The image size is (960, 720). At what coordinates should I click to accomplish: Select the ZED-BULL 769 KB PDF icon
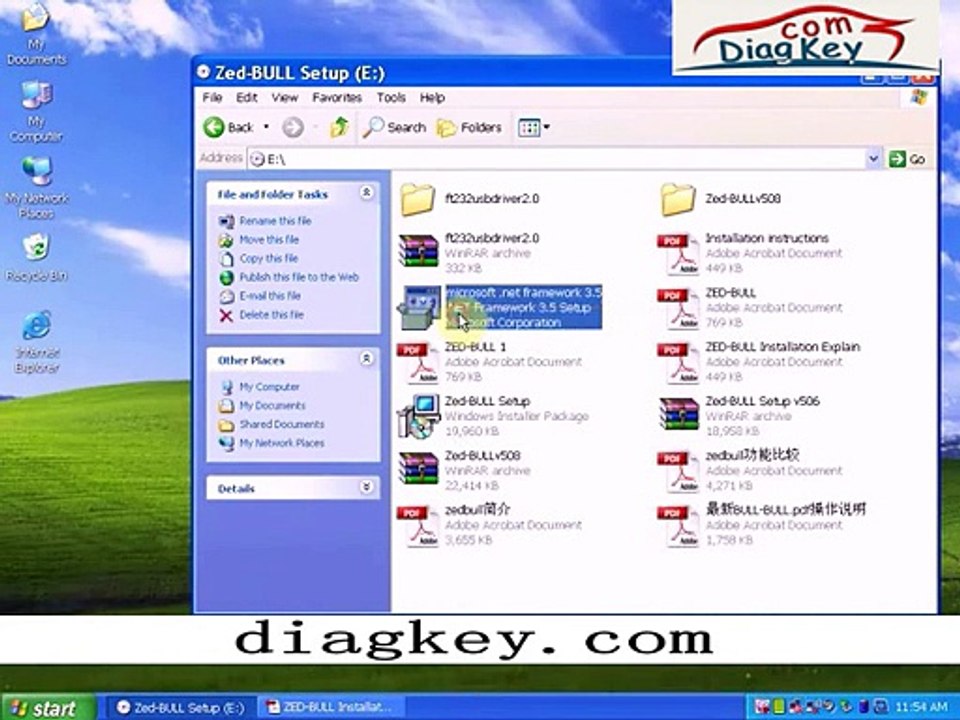(678, 308)
